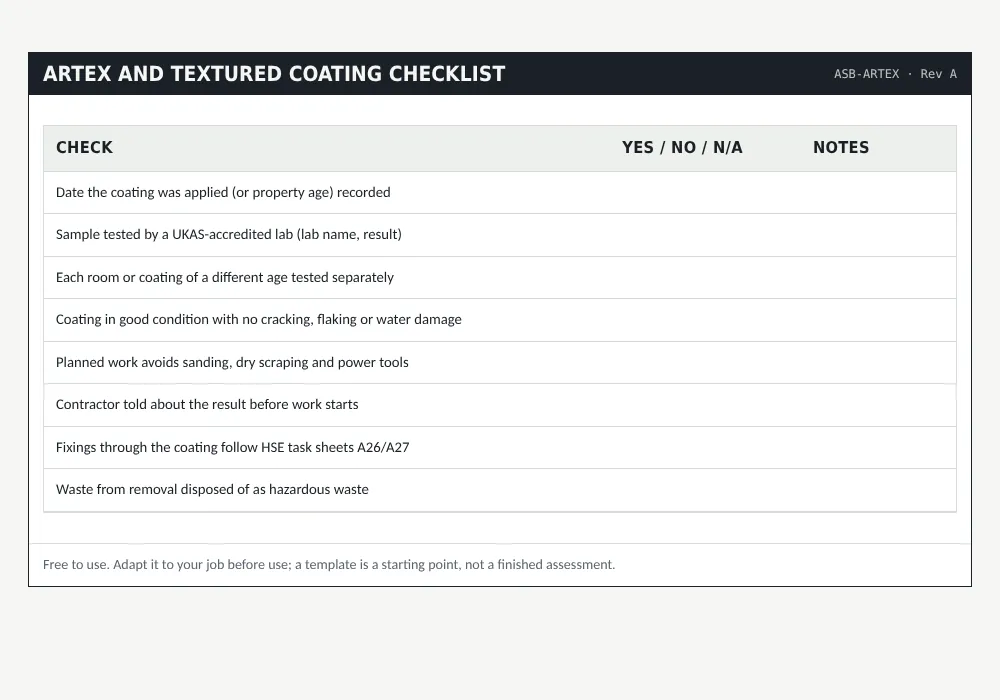This screenshot has height=700, width=1000.
Task: Click the 'CHECK' column header
Action: tap(84, 147)
